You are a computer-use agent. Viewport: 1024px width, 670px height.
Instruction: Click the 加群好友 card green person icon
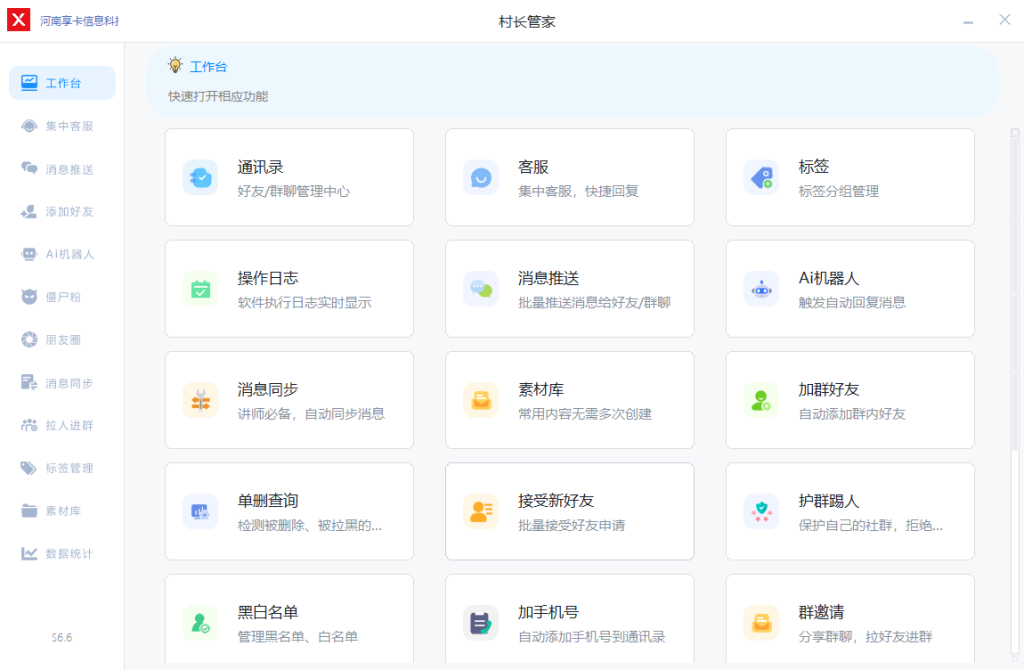coord(761,400)
